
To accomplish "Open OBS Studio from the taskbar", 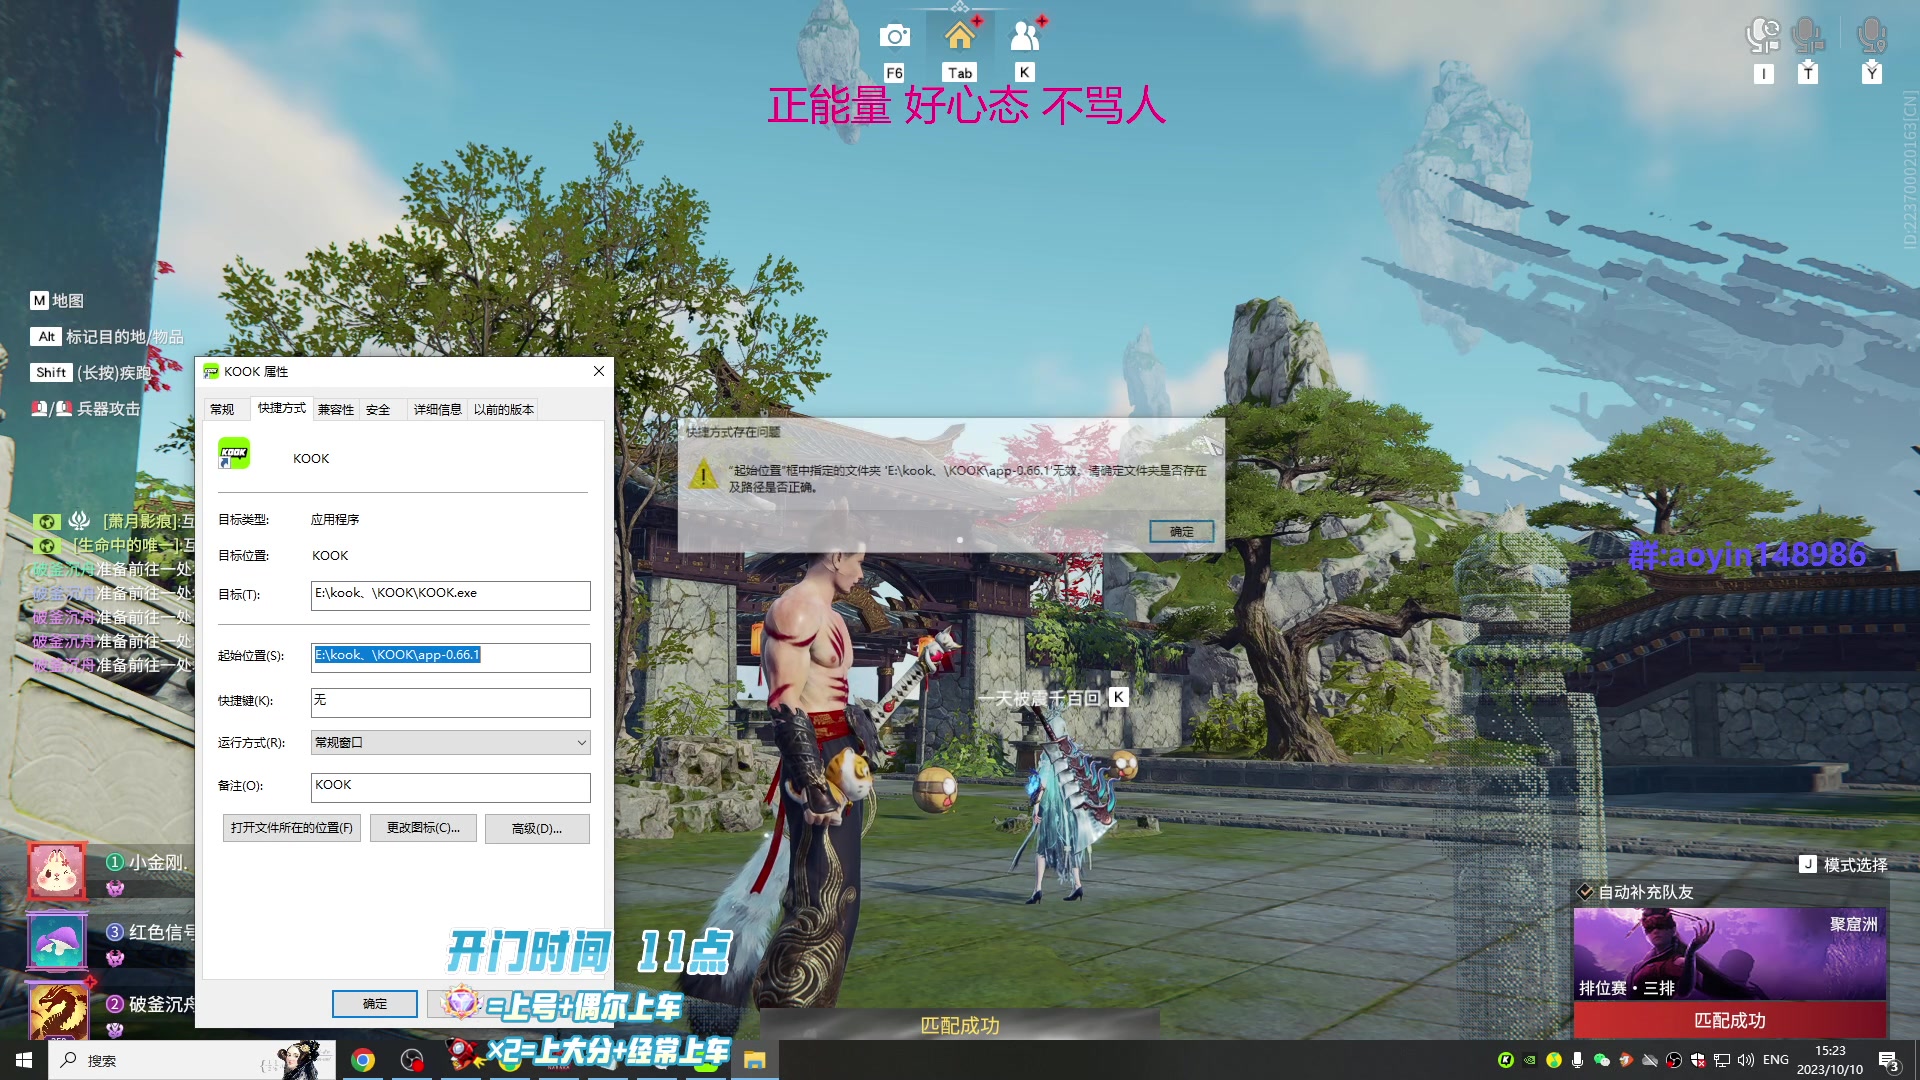I will coord(412,1060).
